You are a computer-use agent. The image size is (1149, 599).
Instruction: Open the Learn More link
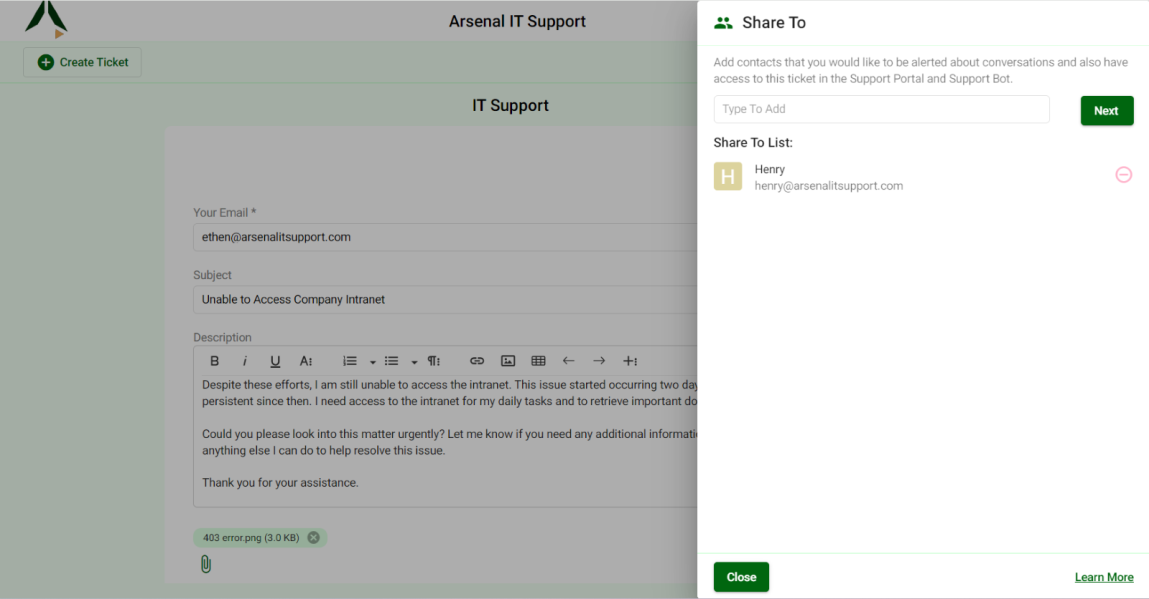click(1103, 577)
